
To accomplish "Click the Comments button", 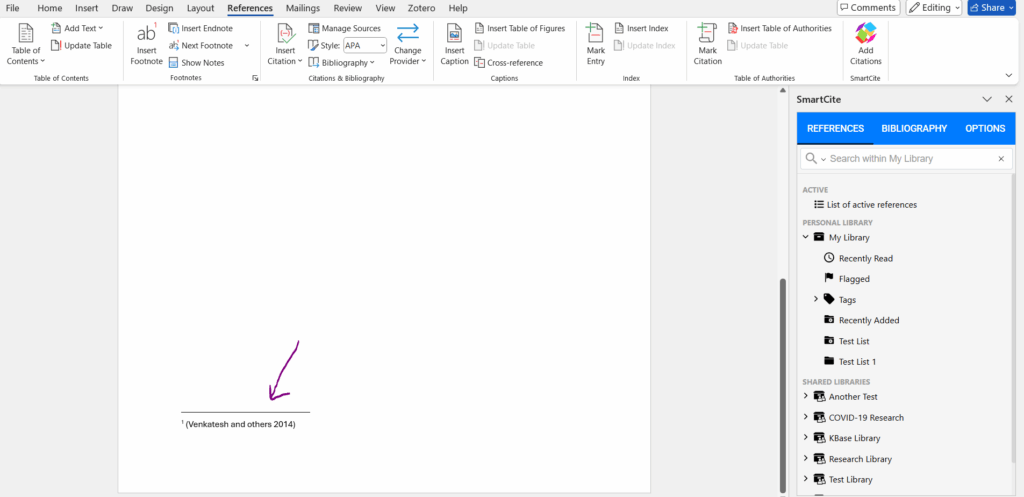I will pos(867,8).
